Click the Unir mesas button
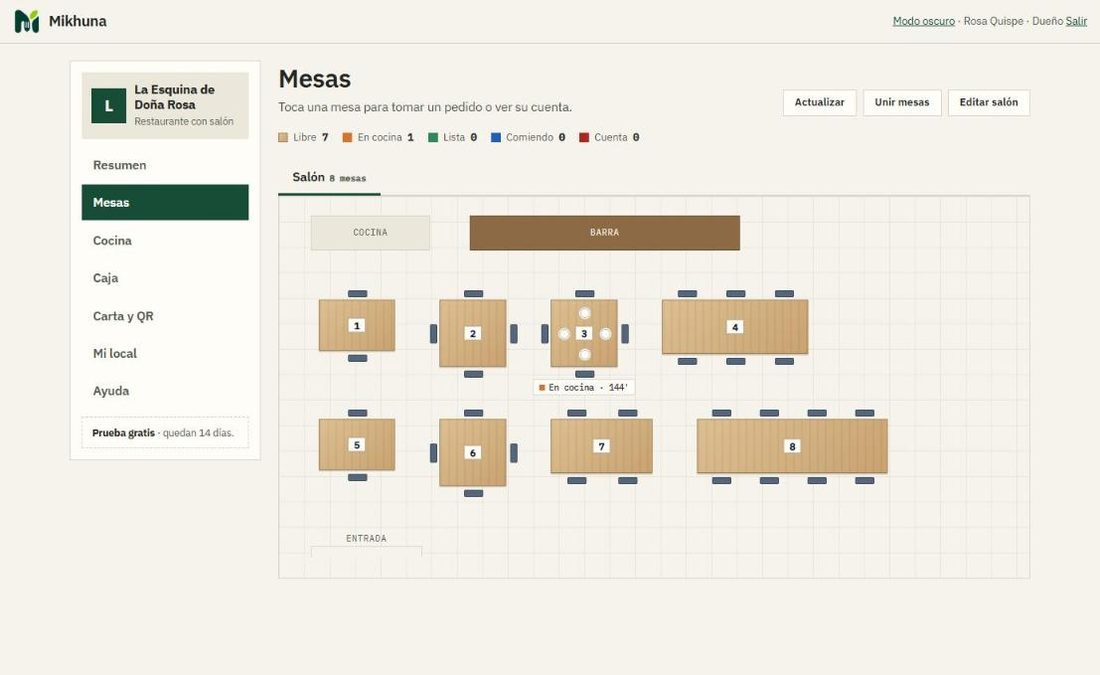The height and width of the screenshot is (675, 1100). pyautogui.click(x=902, y=102)
